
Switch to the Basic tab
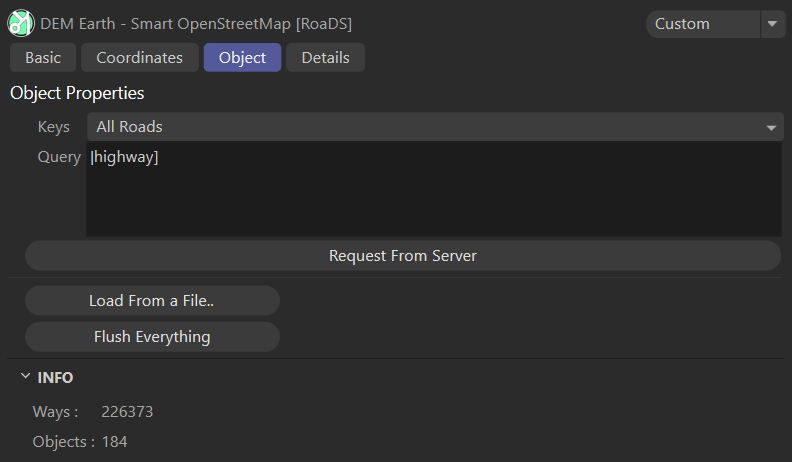[x=43, y=58]
